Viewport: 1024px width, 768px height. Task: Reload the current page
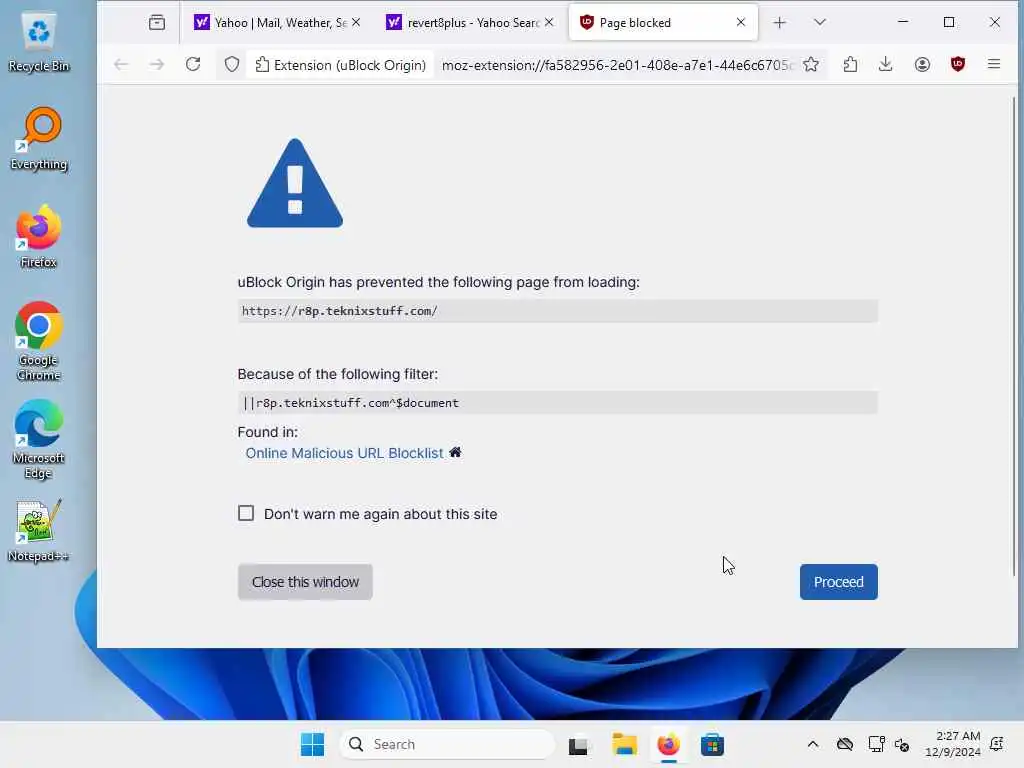[x=193, y=64]
